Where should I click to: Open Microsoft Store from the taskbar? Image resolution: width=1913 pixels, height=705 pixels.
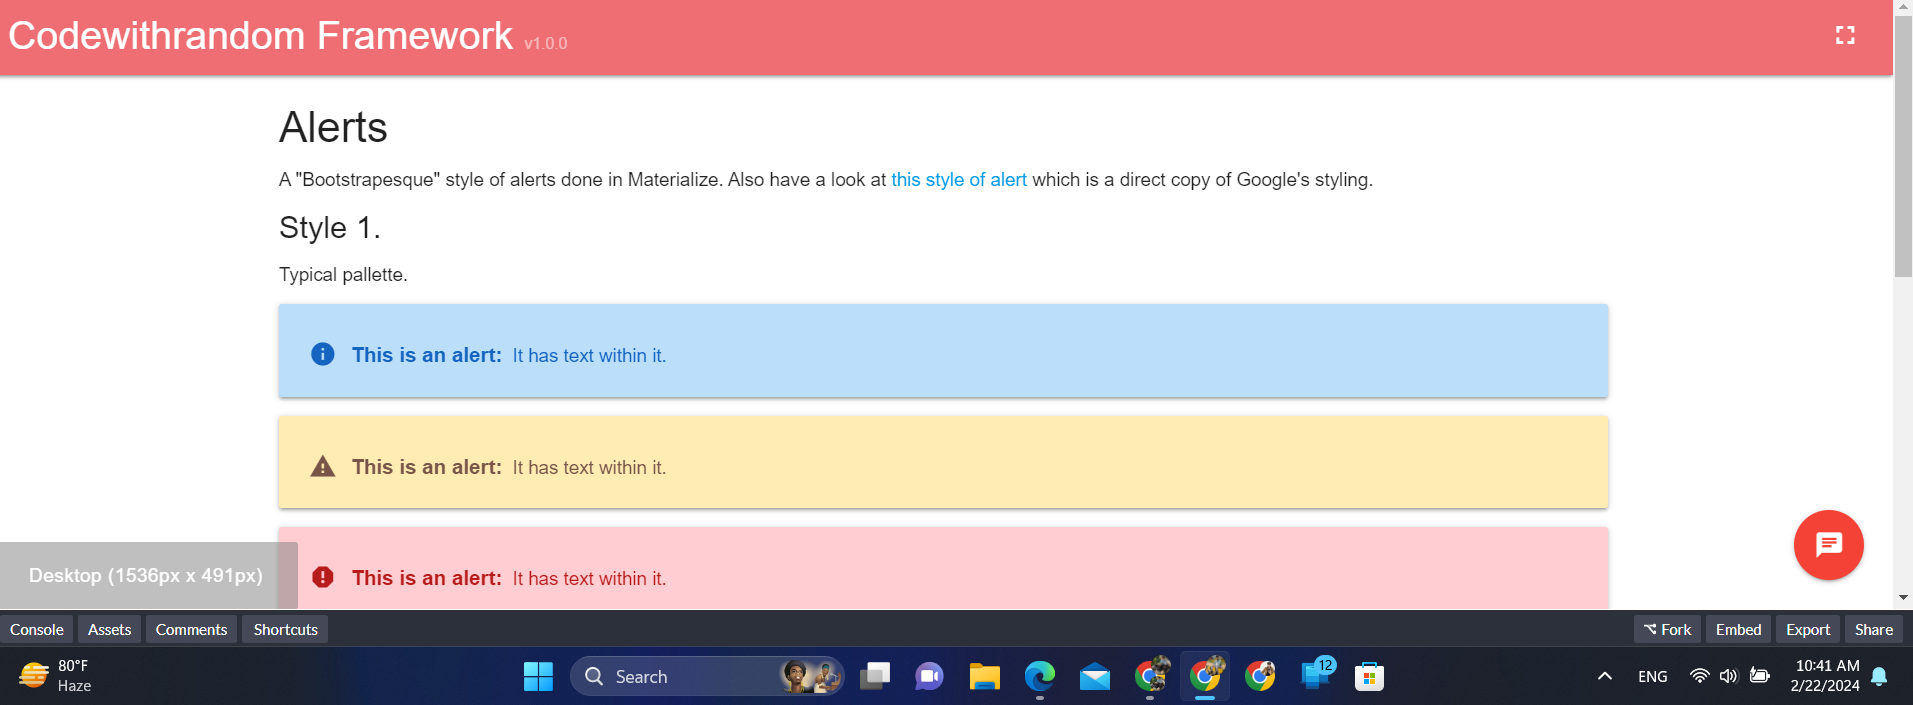(x=1369, y=677)
